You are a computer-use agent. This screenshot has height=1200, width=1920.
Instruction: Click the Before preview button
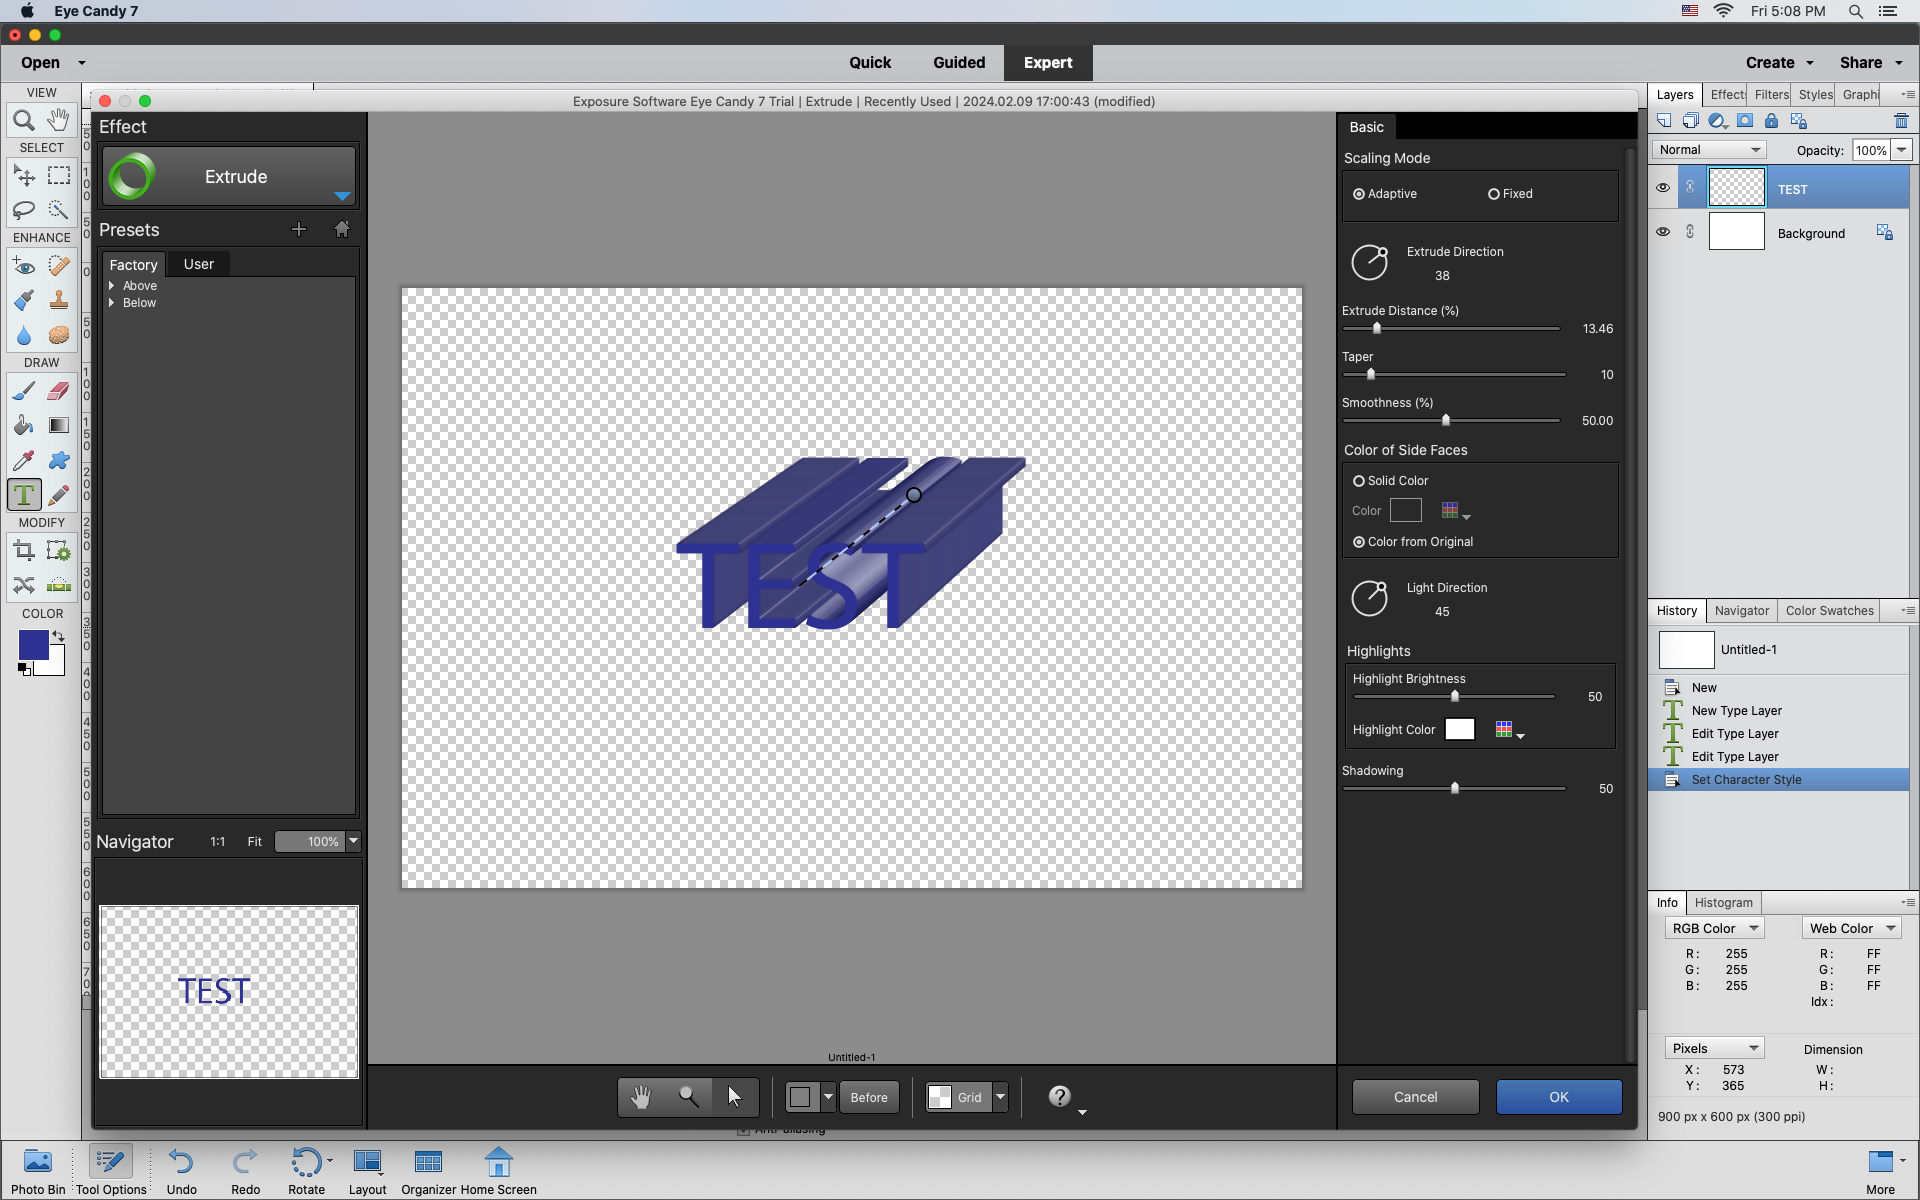[x=868, y=1096]
